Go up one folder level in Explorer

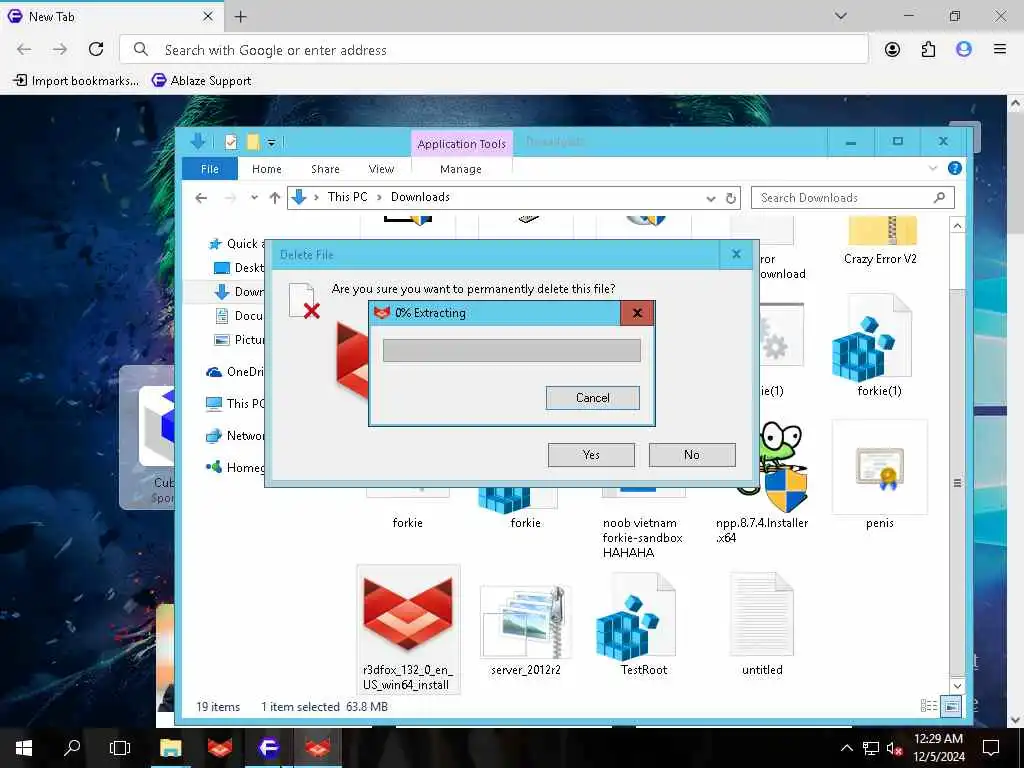[275, 197]
